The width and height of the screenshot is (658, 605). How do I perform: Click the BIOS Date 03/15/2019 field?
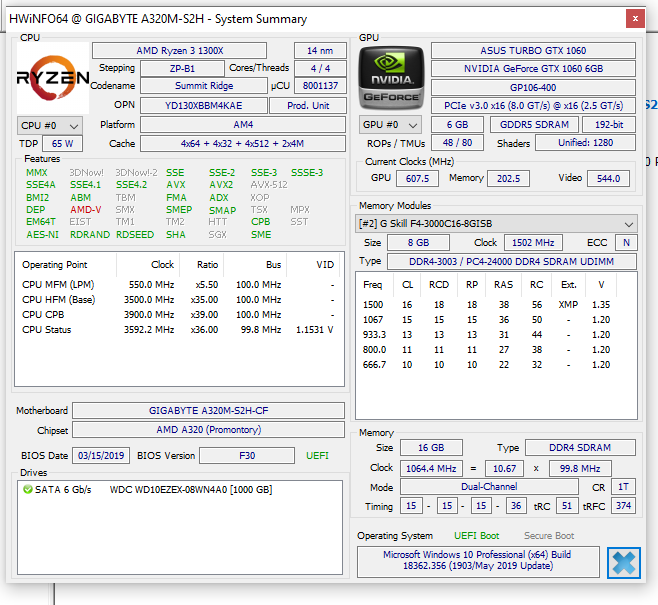(101, 456)
